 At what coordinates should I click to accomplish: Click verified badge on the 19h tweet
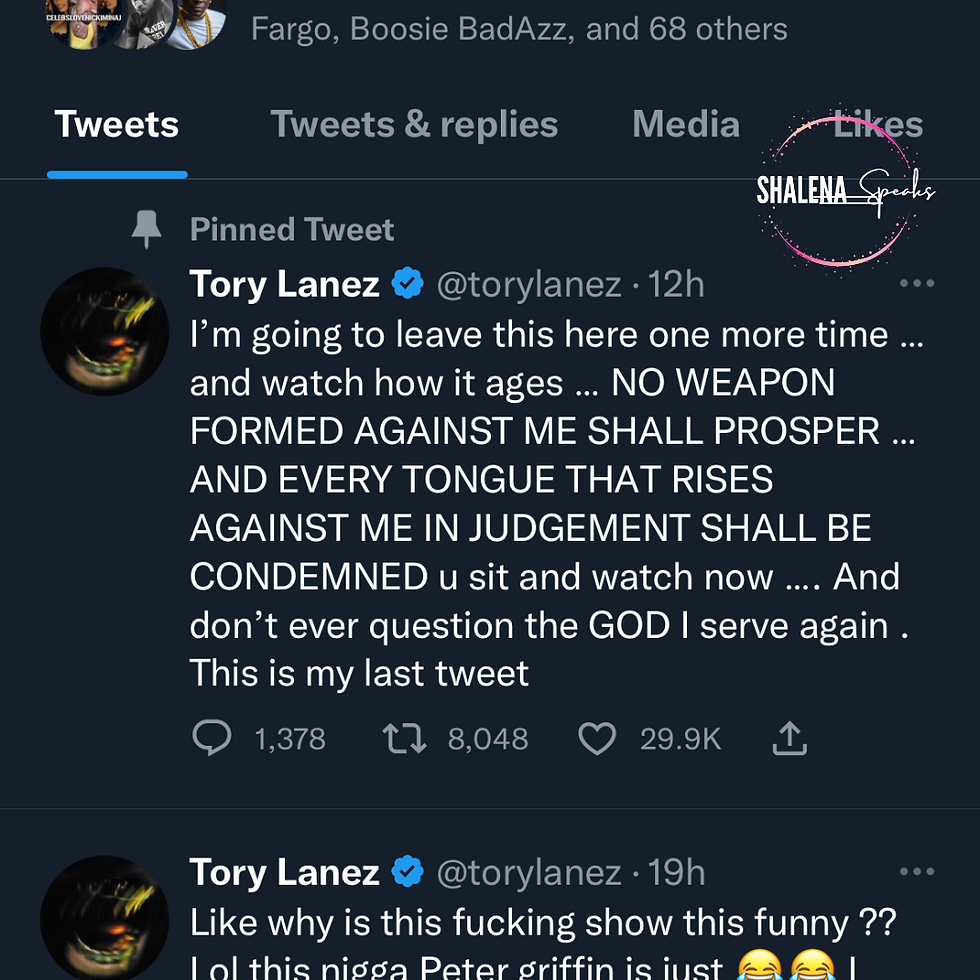point(407,873)
